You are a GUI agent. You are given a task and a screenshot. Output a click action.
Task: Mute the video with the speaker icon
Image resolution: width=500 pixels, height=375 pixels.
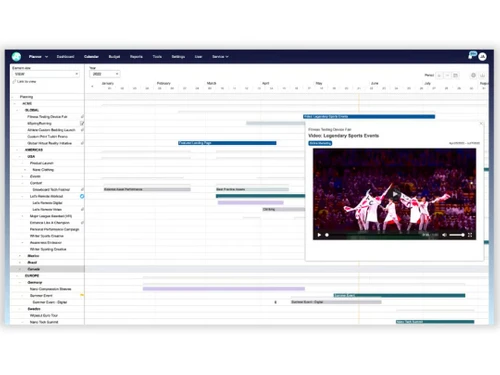coord(444,235)
